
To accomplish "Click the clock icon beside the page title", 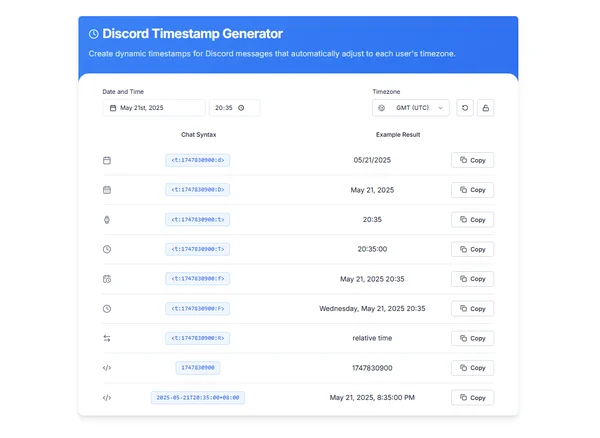I will pyautogui.click(x=93, y=34).
